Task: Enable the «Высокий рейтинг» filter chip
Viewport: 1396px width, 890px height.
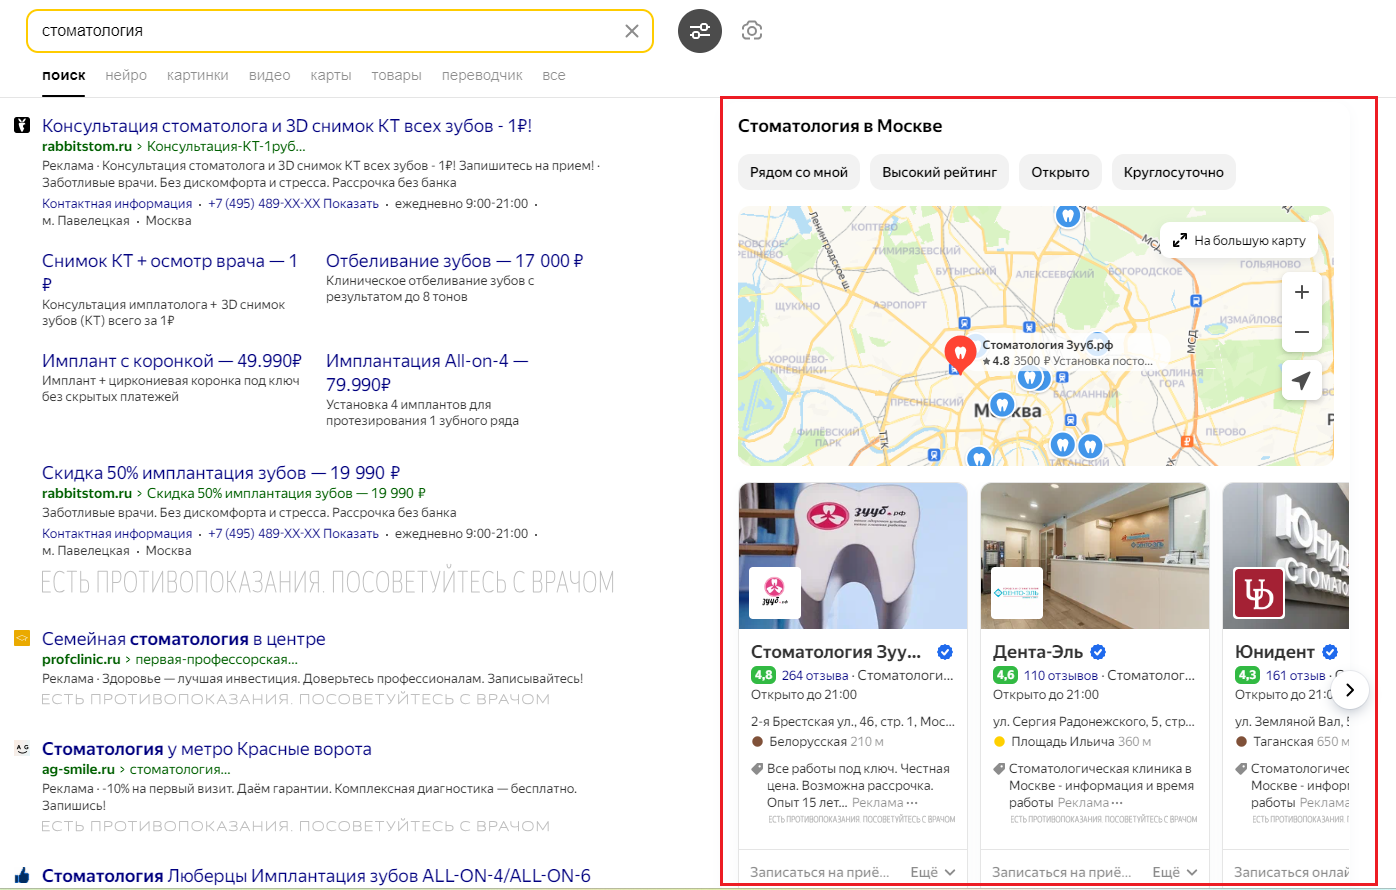Action: tap(939, 172)
